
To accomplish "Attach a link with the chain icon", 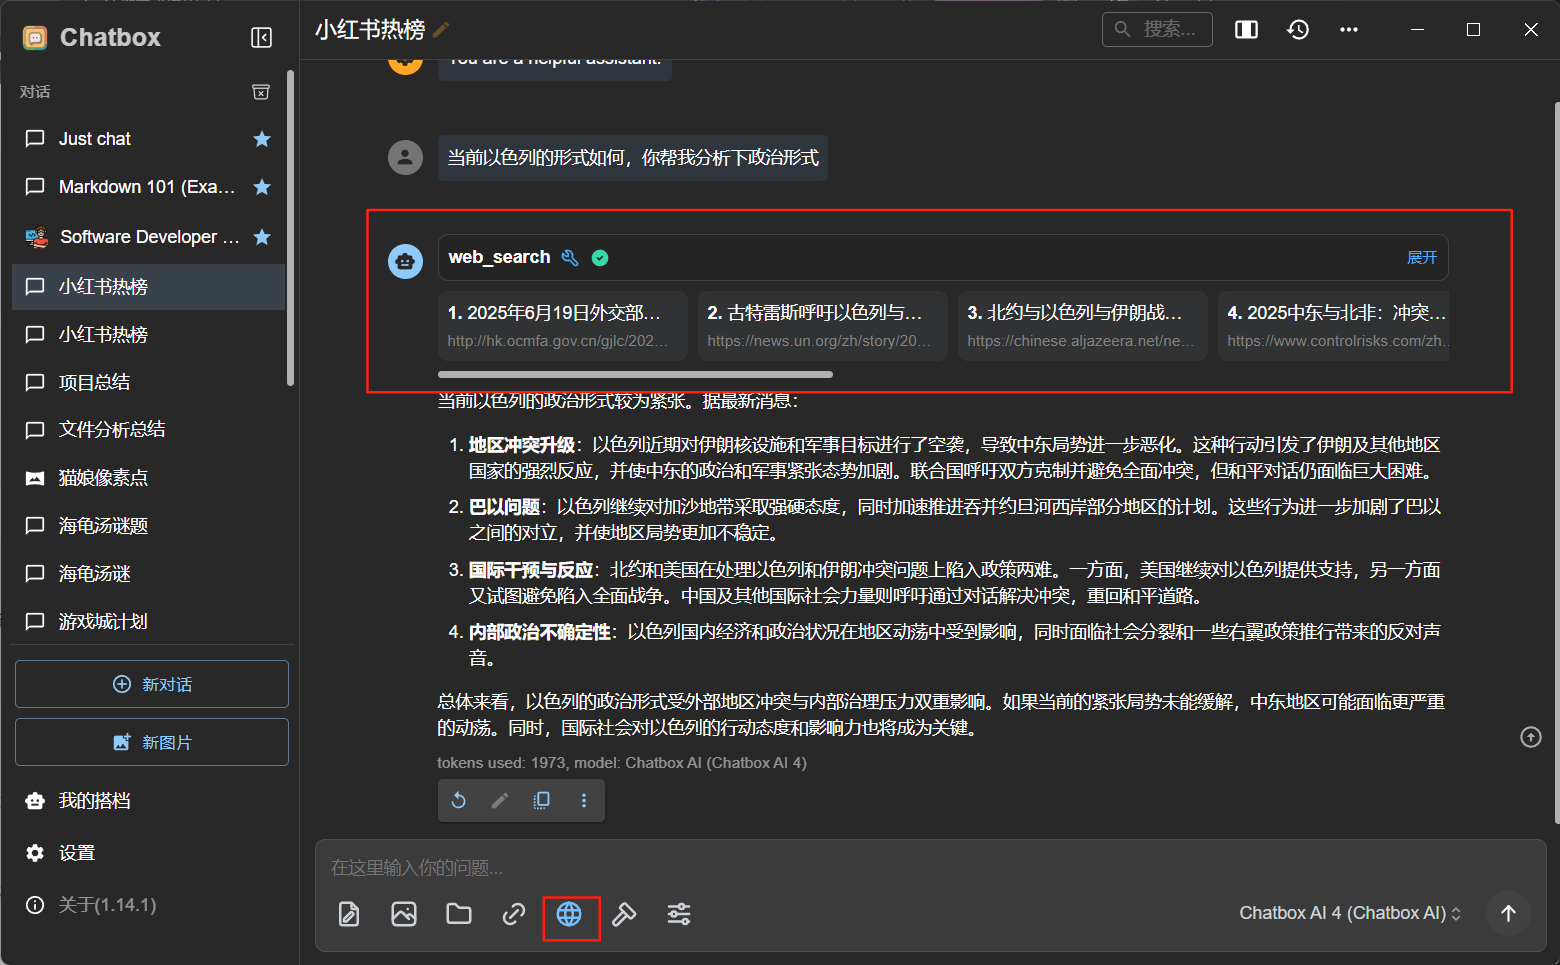I will click(x=514, y=914).
